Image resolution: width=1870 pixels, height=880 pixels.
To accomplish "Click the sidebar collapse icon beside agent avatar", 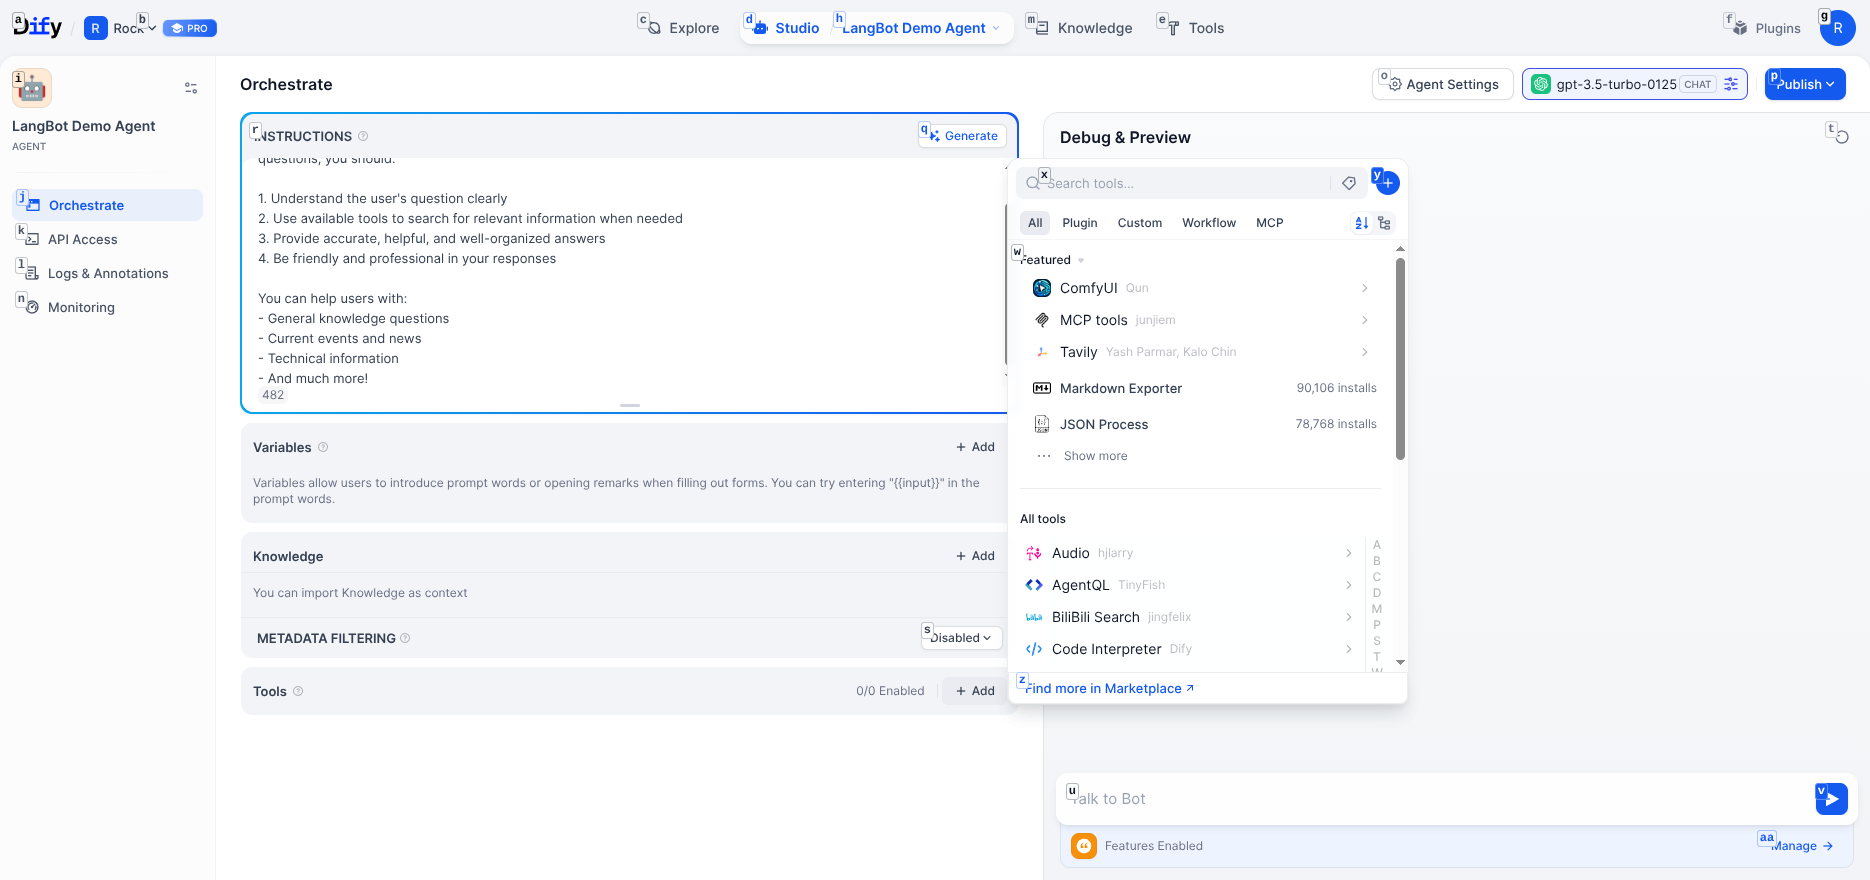I will click(x=191, y=88).
